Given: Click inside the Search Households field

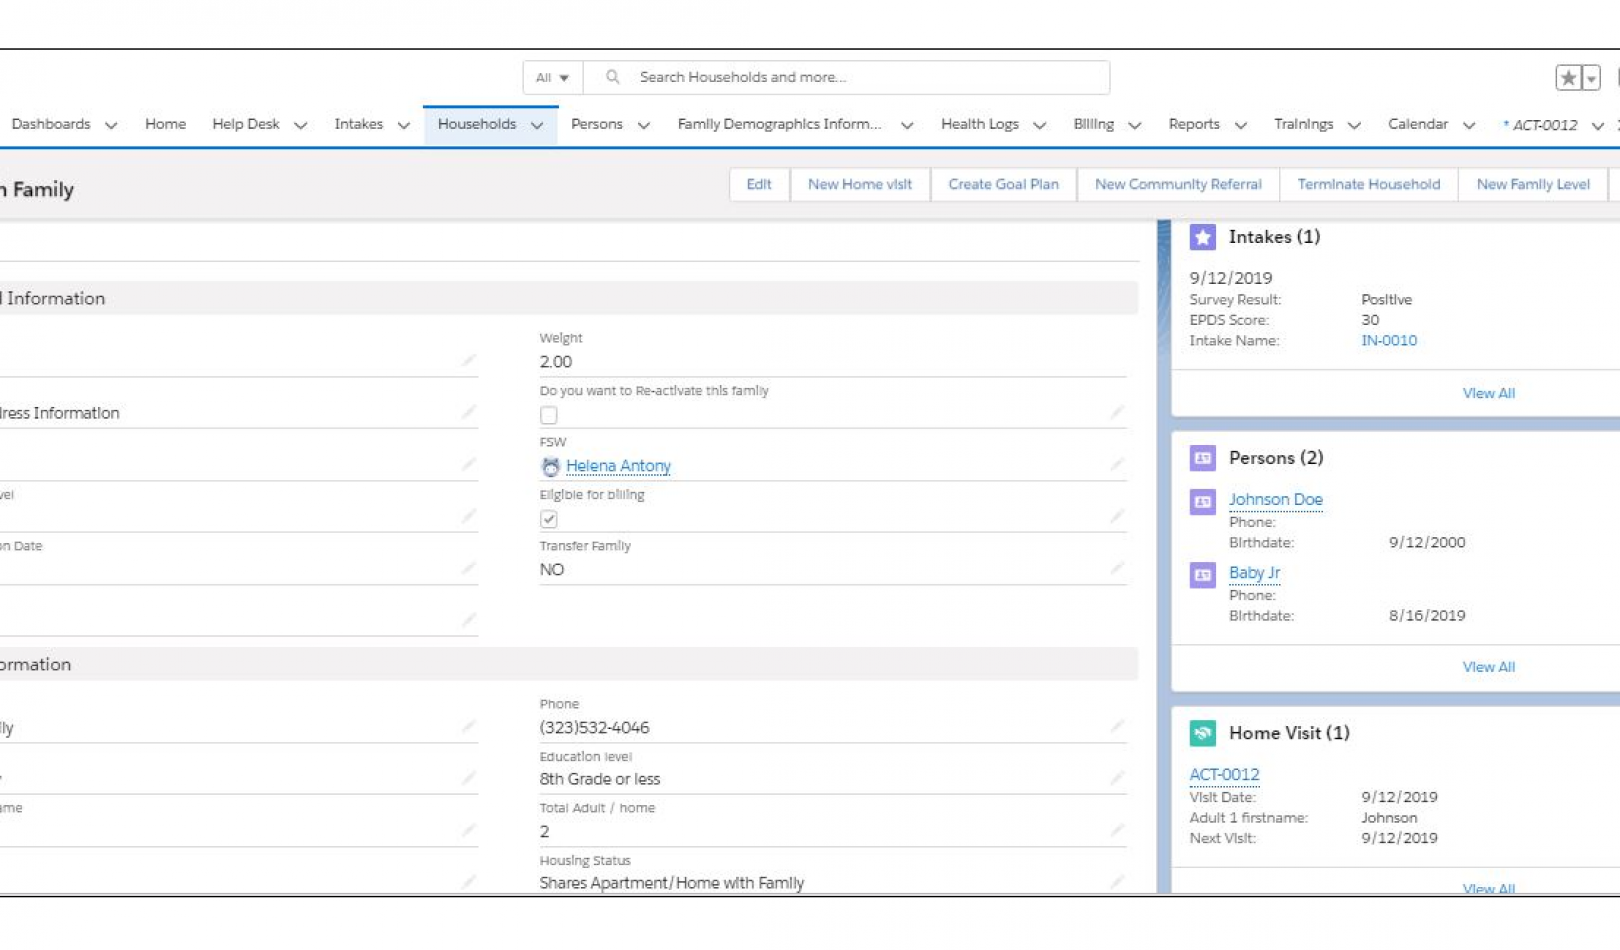Looking at the screenshot, I should [x=800, y=77].
